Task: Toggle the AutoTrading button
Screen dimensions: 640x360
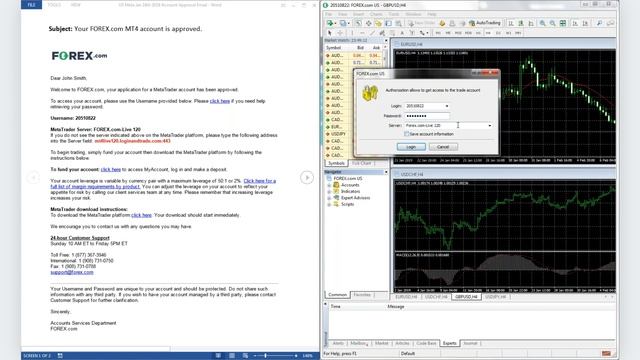Action: pos(484,23)
